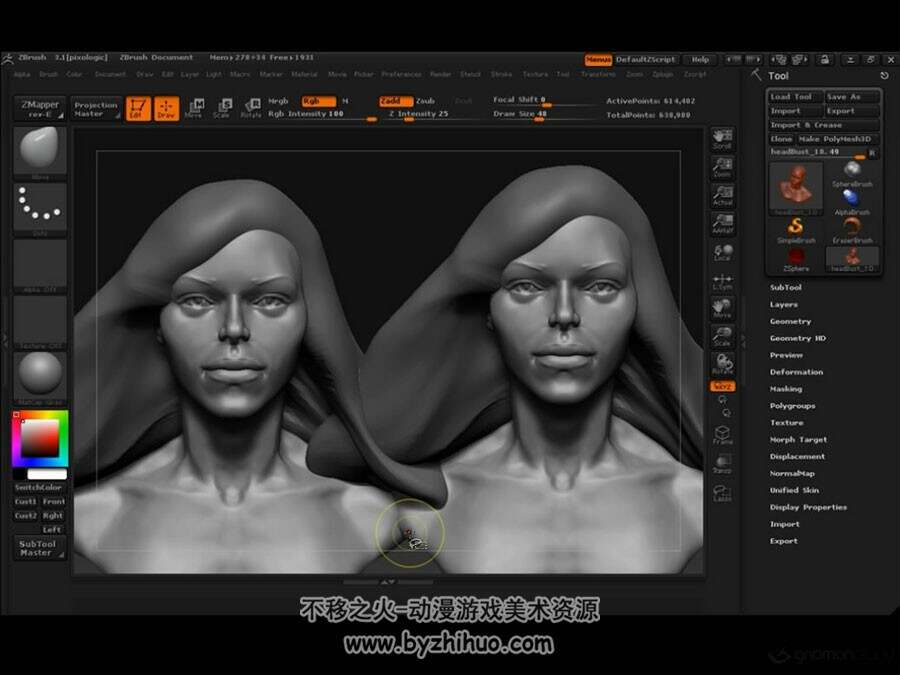Image resolution: width=900 pixels, height=675 pixels.
Task: Activate the Draw mode button
Action: (166, 108)
